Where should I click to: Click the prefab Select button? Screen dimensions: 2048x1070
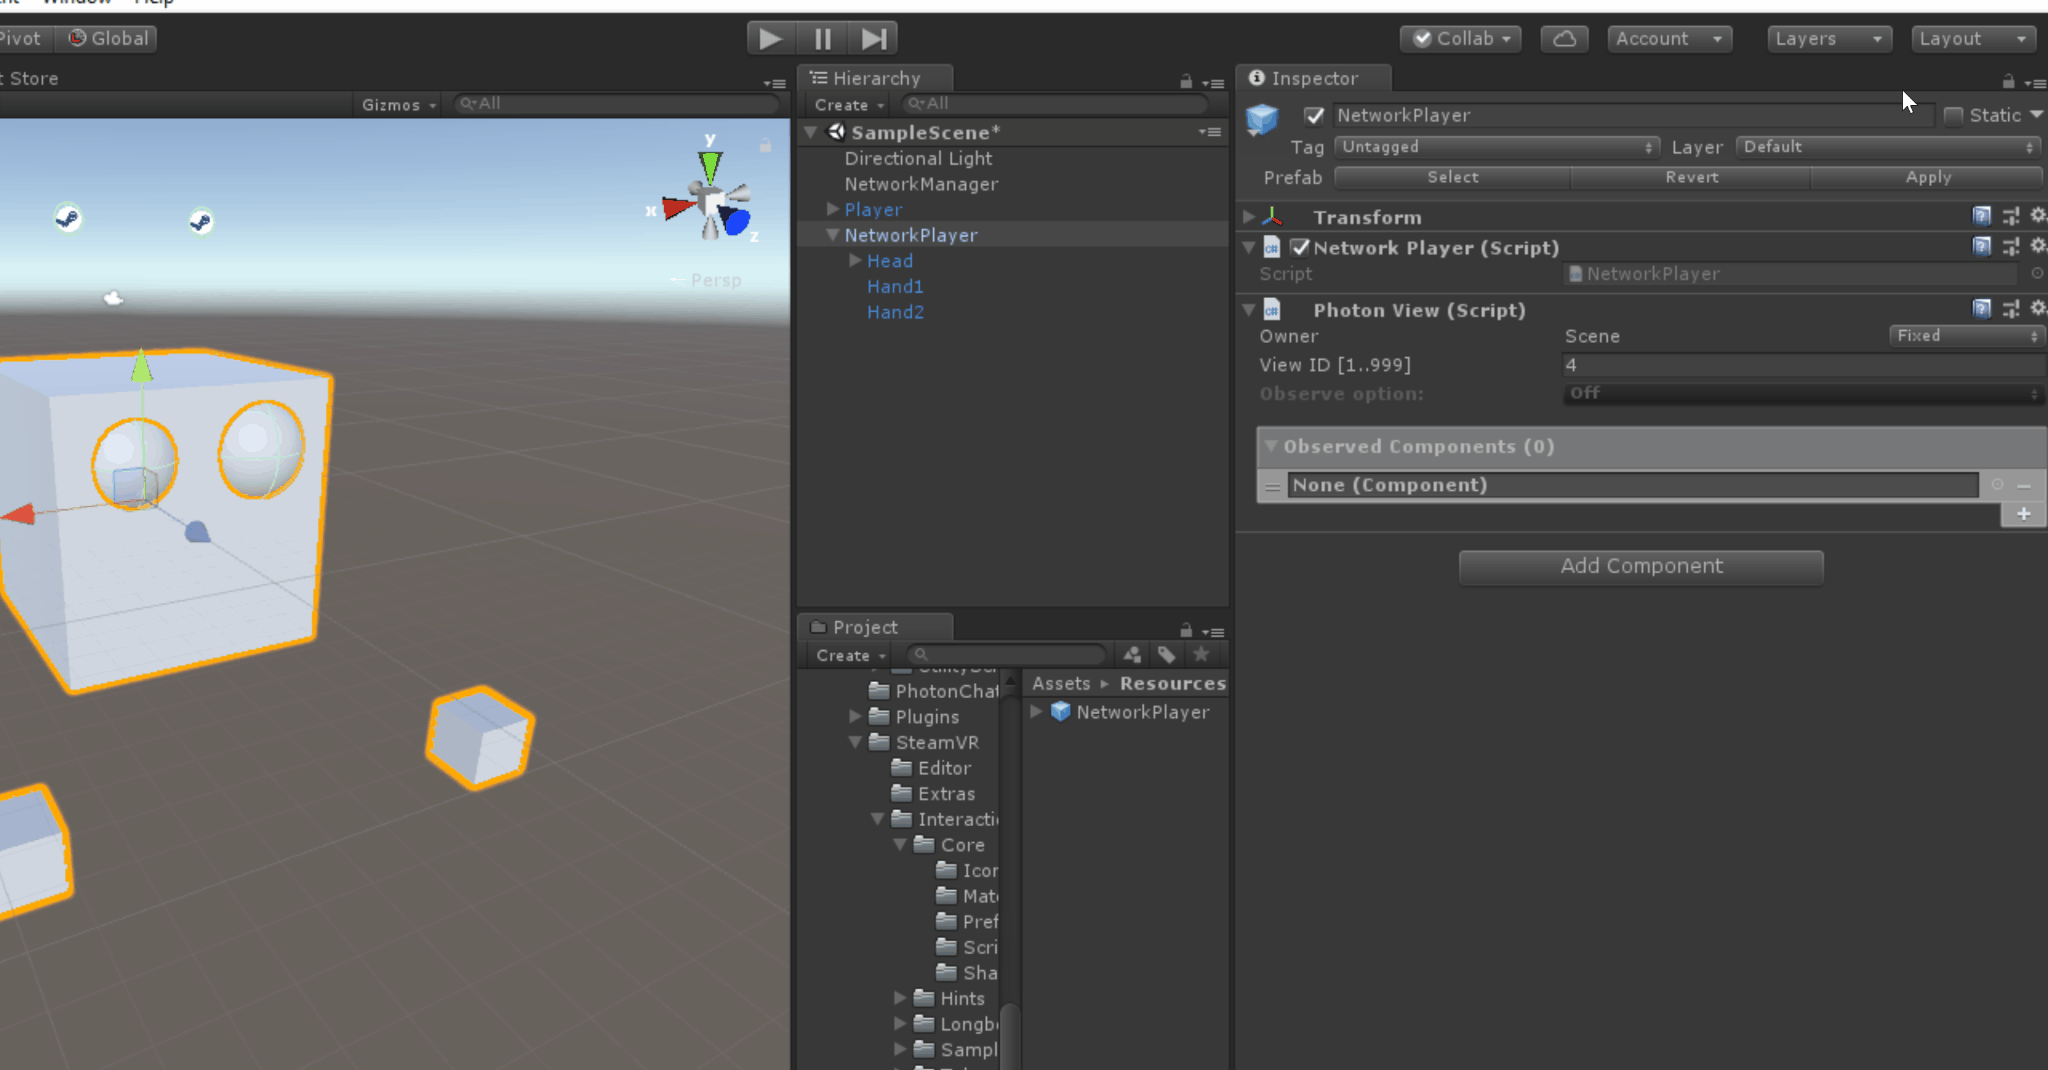point(1452,177)
